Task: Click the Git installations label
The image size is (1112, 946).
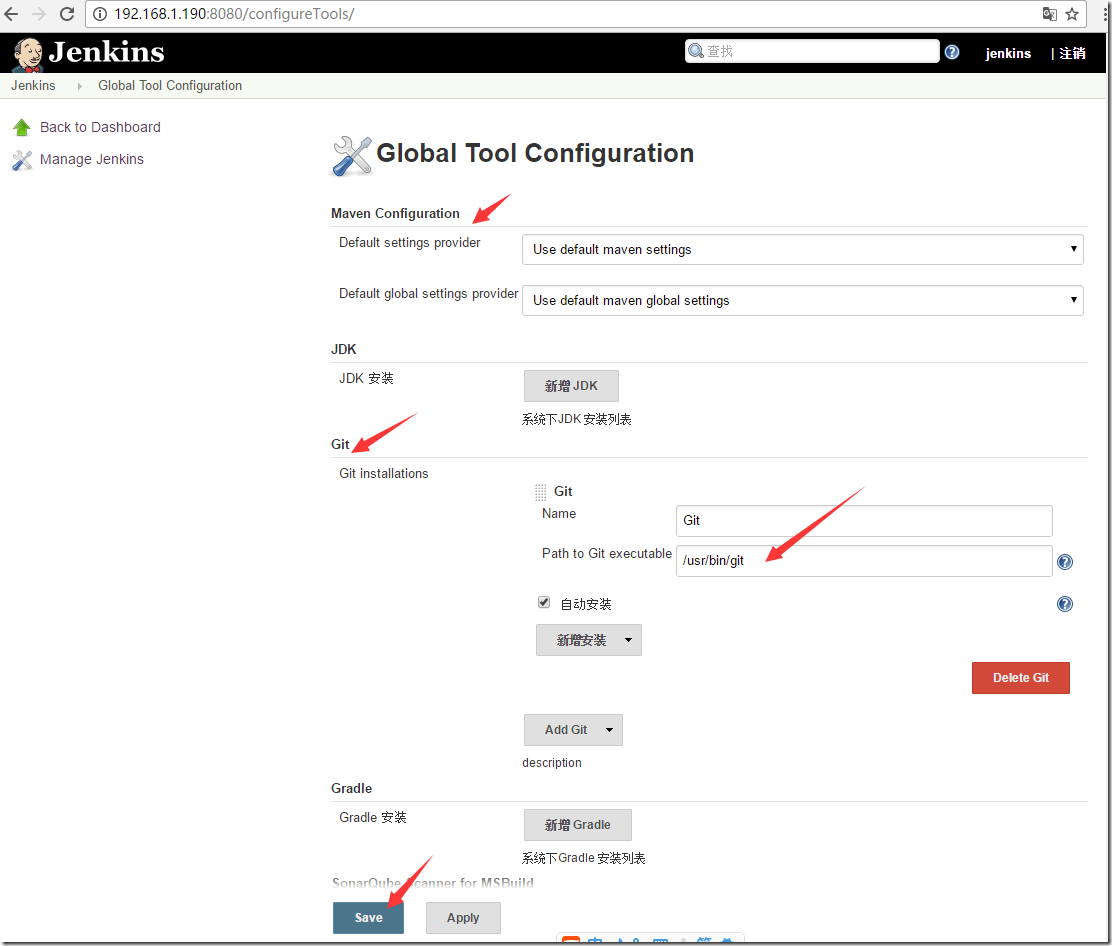Action: coord(384,474)
